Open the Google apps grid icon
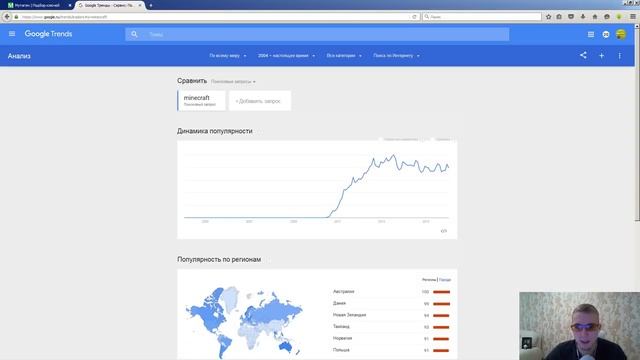 (x=591, y=34)
